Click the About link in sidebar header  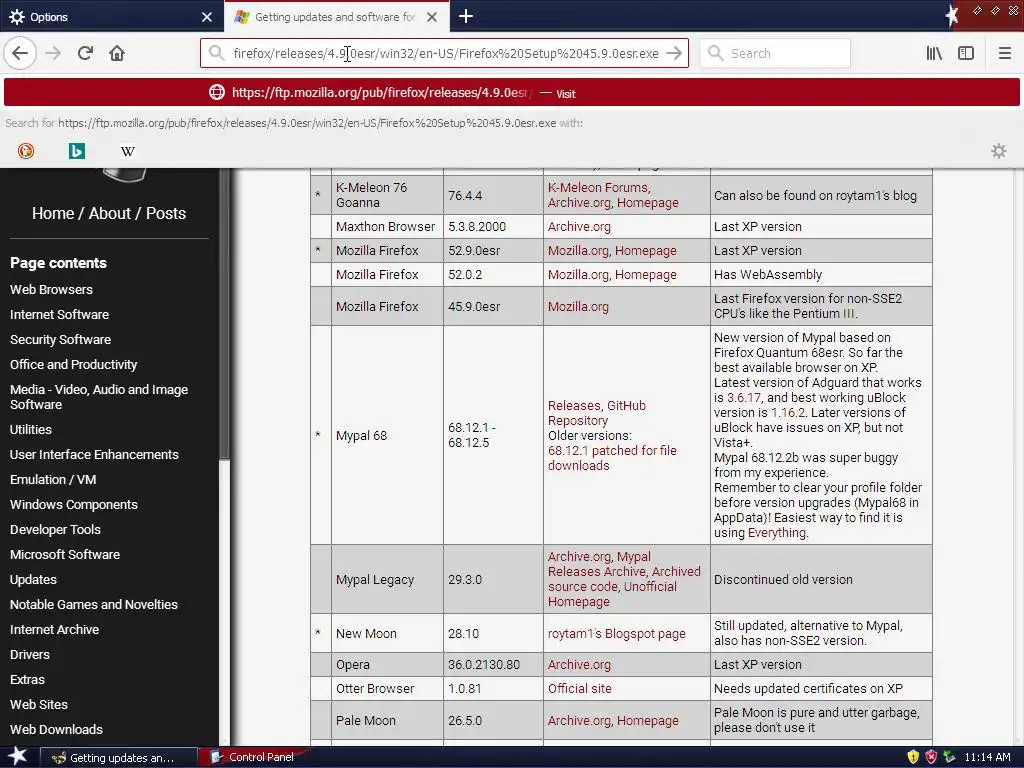pos(110,213)
